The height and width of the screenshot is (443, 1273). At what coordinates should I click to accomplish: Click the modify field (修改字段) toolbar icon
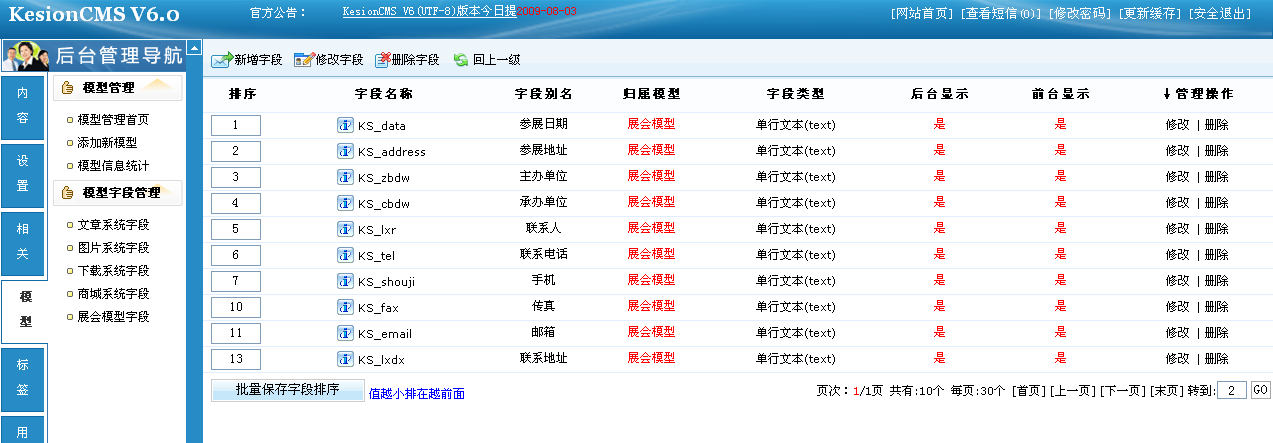click(x=303, y=60)
